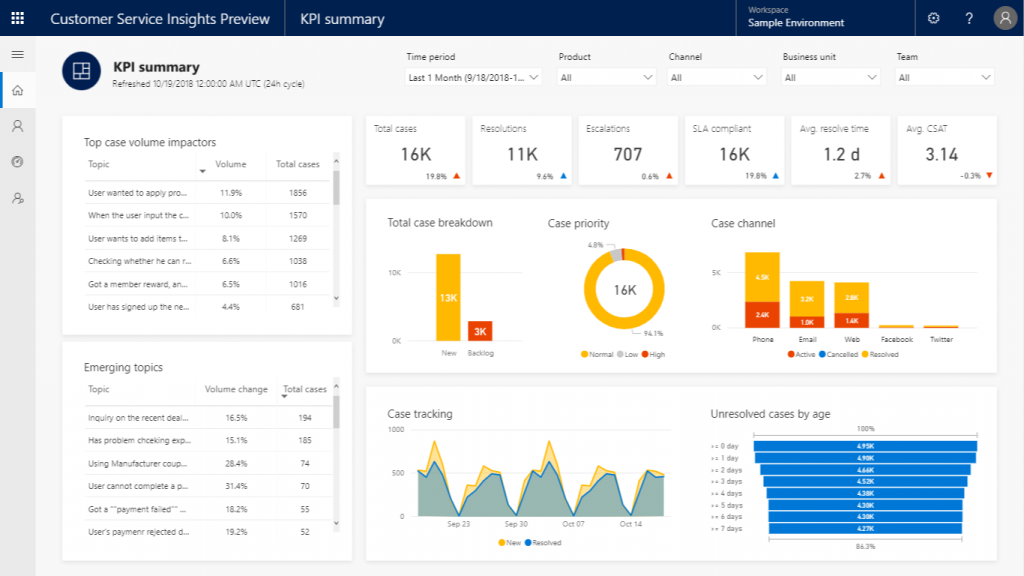Select the Home icon in the sidebar
1024x576 pixels.
(16, 88)
